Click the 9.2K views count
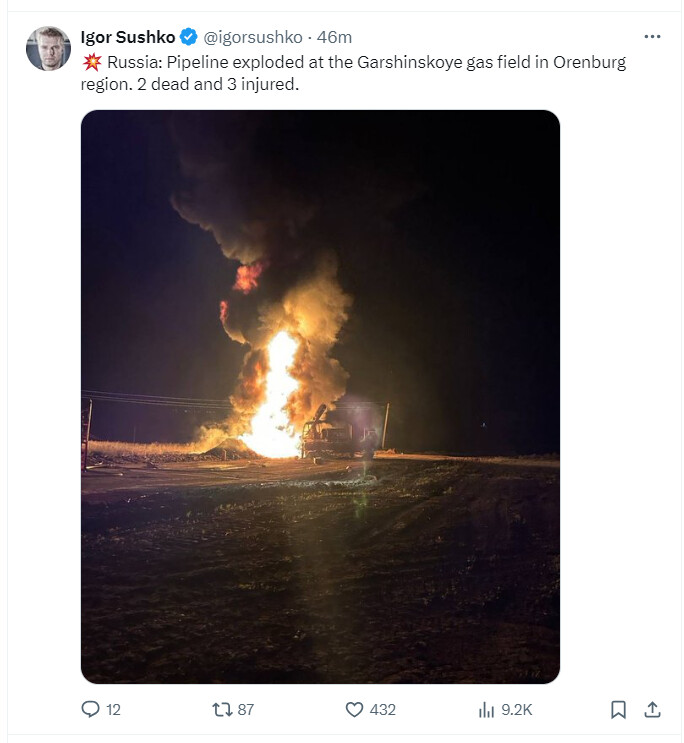 (x=517, y=710)
